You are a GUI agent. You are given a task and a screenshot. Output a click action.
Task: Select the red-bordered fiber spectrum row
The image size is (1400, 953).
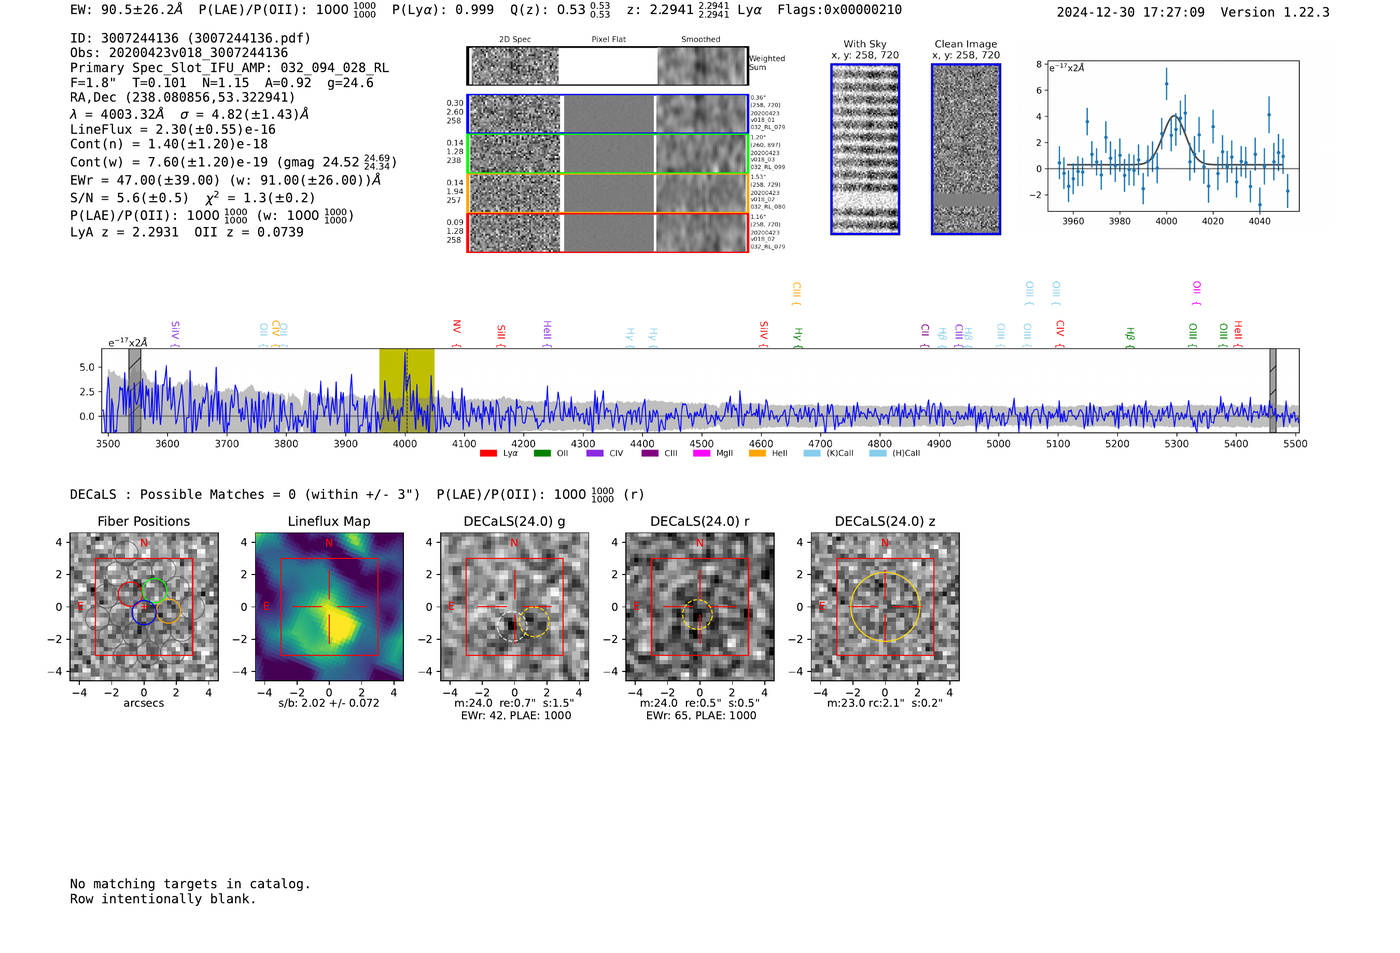click(x=608, y=233)
